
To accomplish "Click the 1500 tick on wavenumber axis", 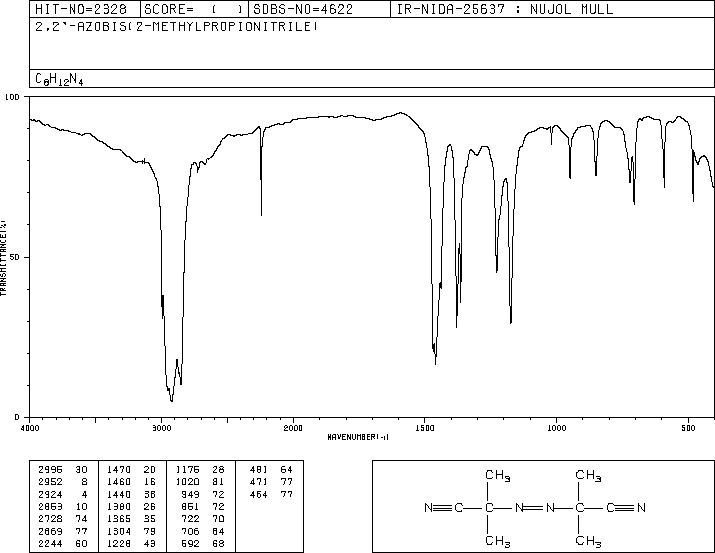I will point(425,427).
